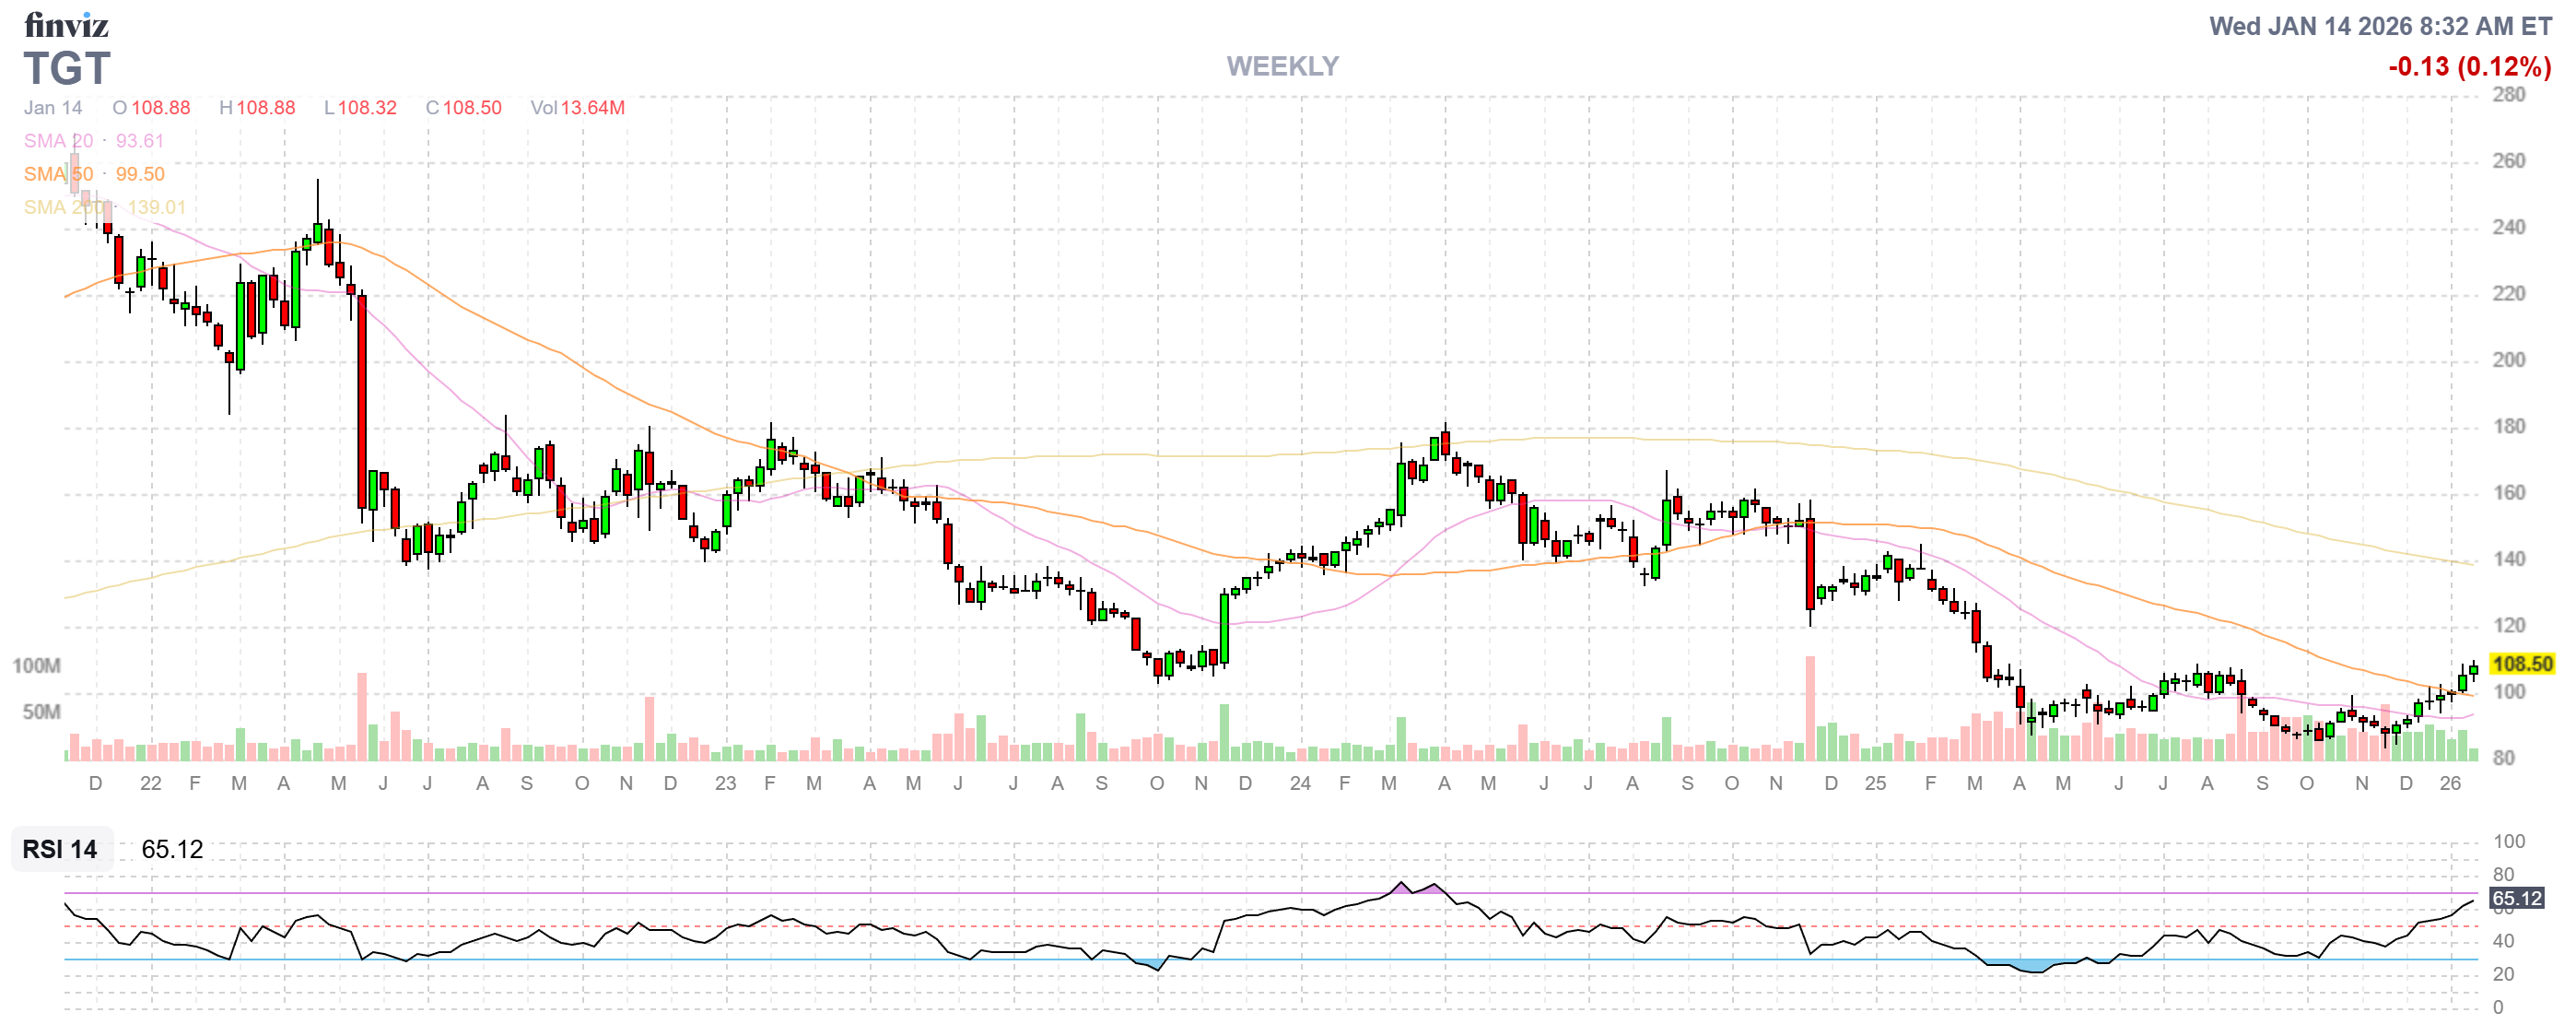This screenshot has height=1036, width=2576.
Task: Click the '24' year marker on time axis
Action: click(1299, 783)
